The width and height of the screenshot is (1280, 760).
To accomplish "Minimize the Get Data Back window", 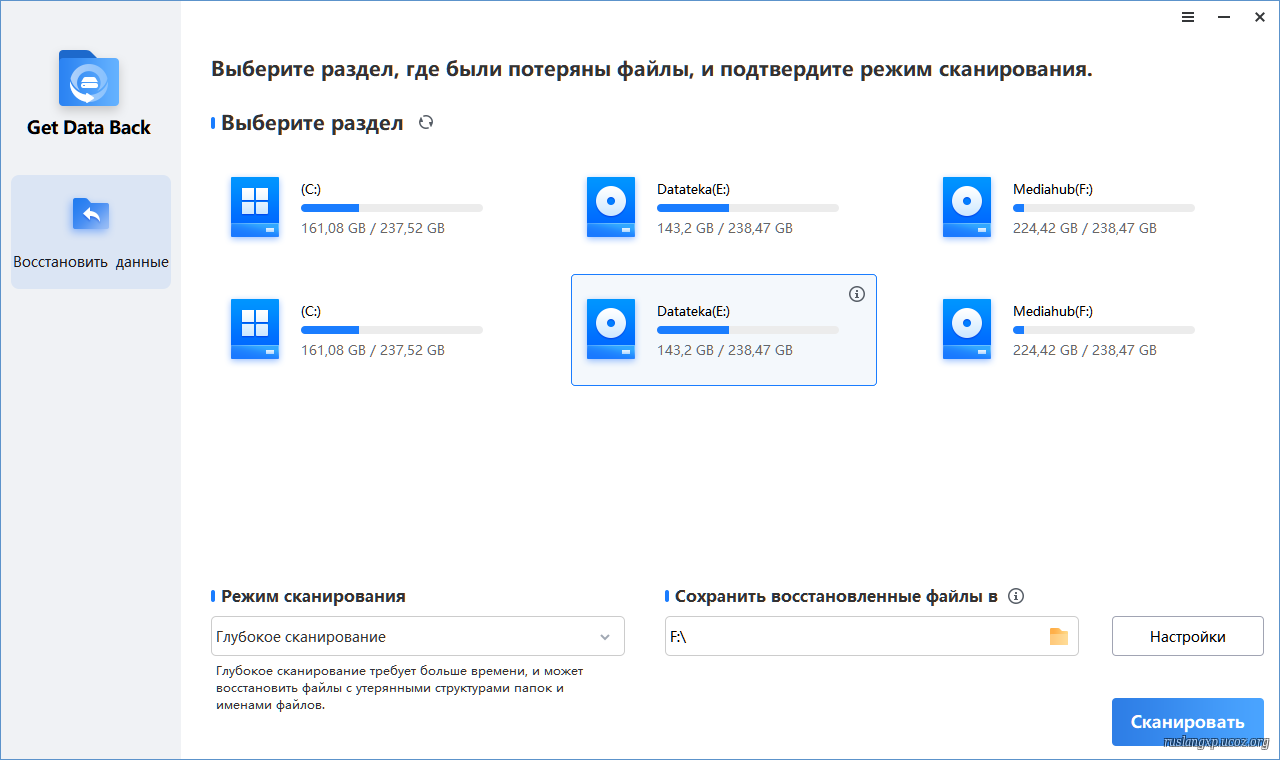I will (x=1223, y=17).
